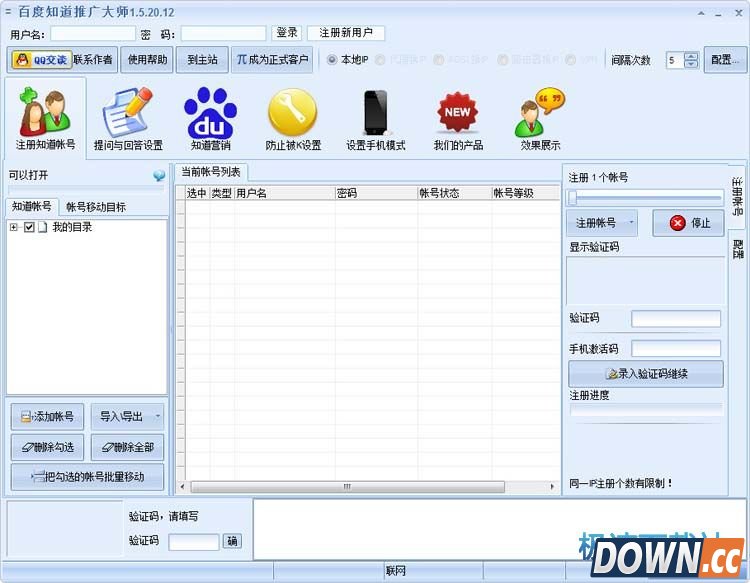Toggle the 我的目录 checkbox
Image resolution: width=750 pixels, height=583 pixels.
[29, 228]
